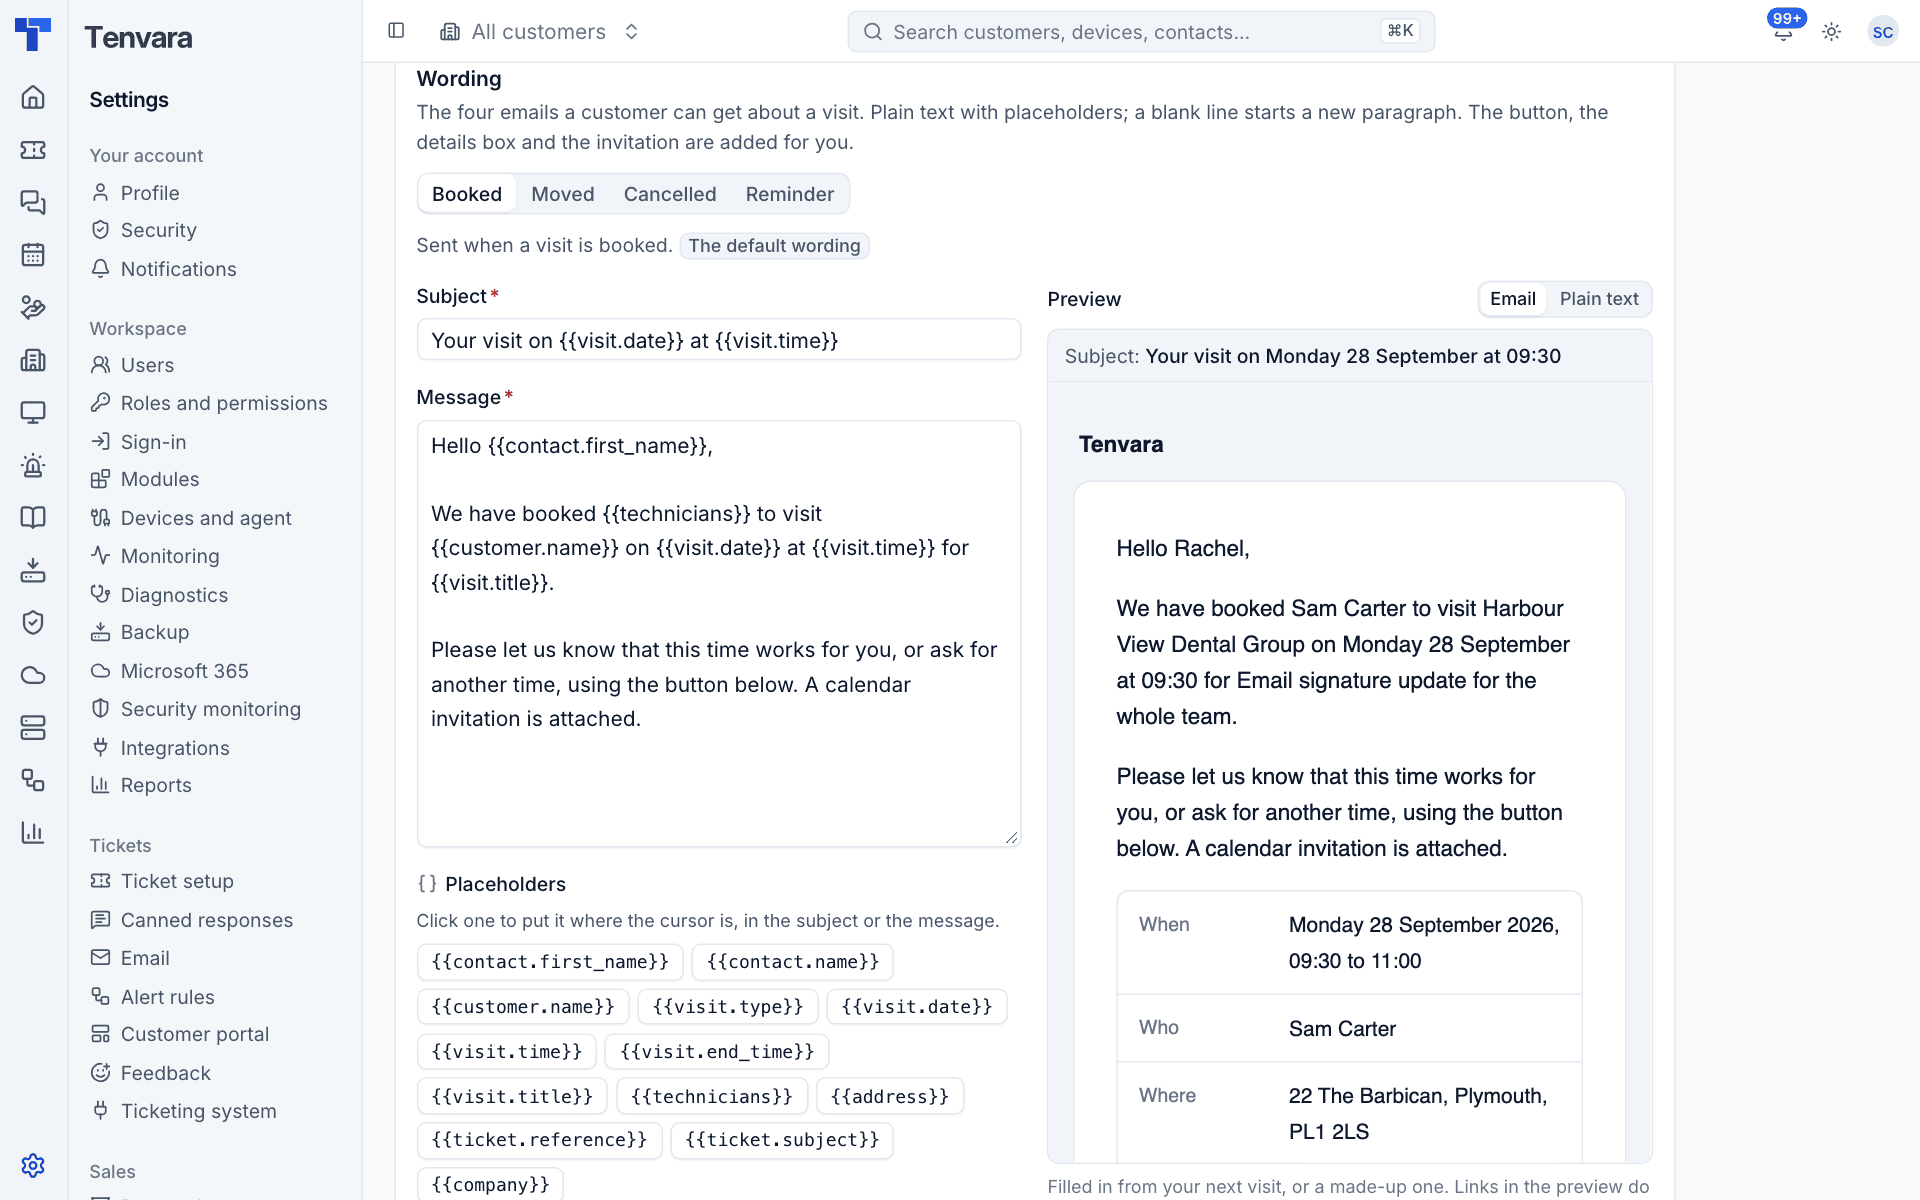Open the bar chart reports icon in rail

(33, 832)
